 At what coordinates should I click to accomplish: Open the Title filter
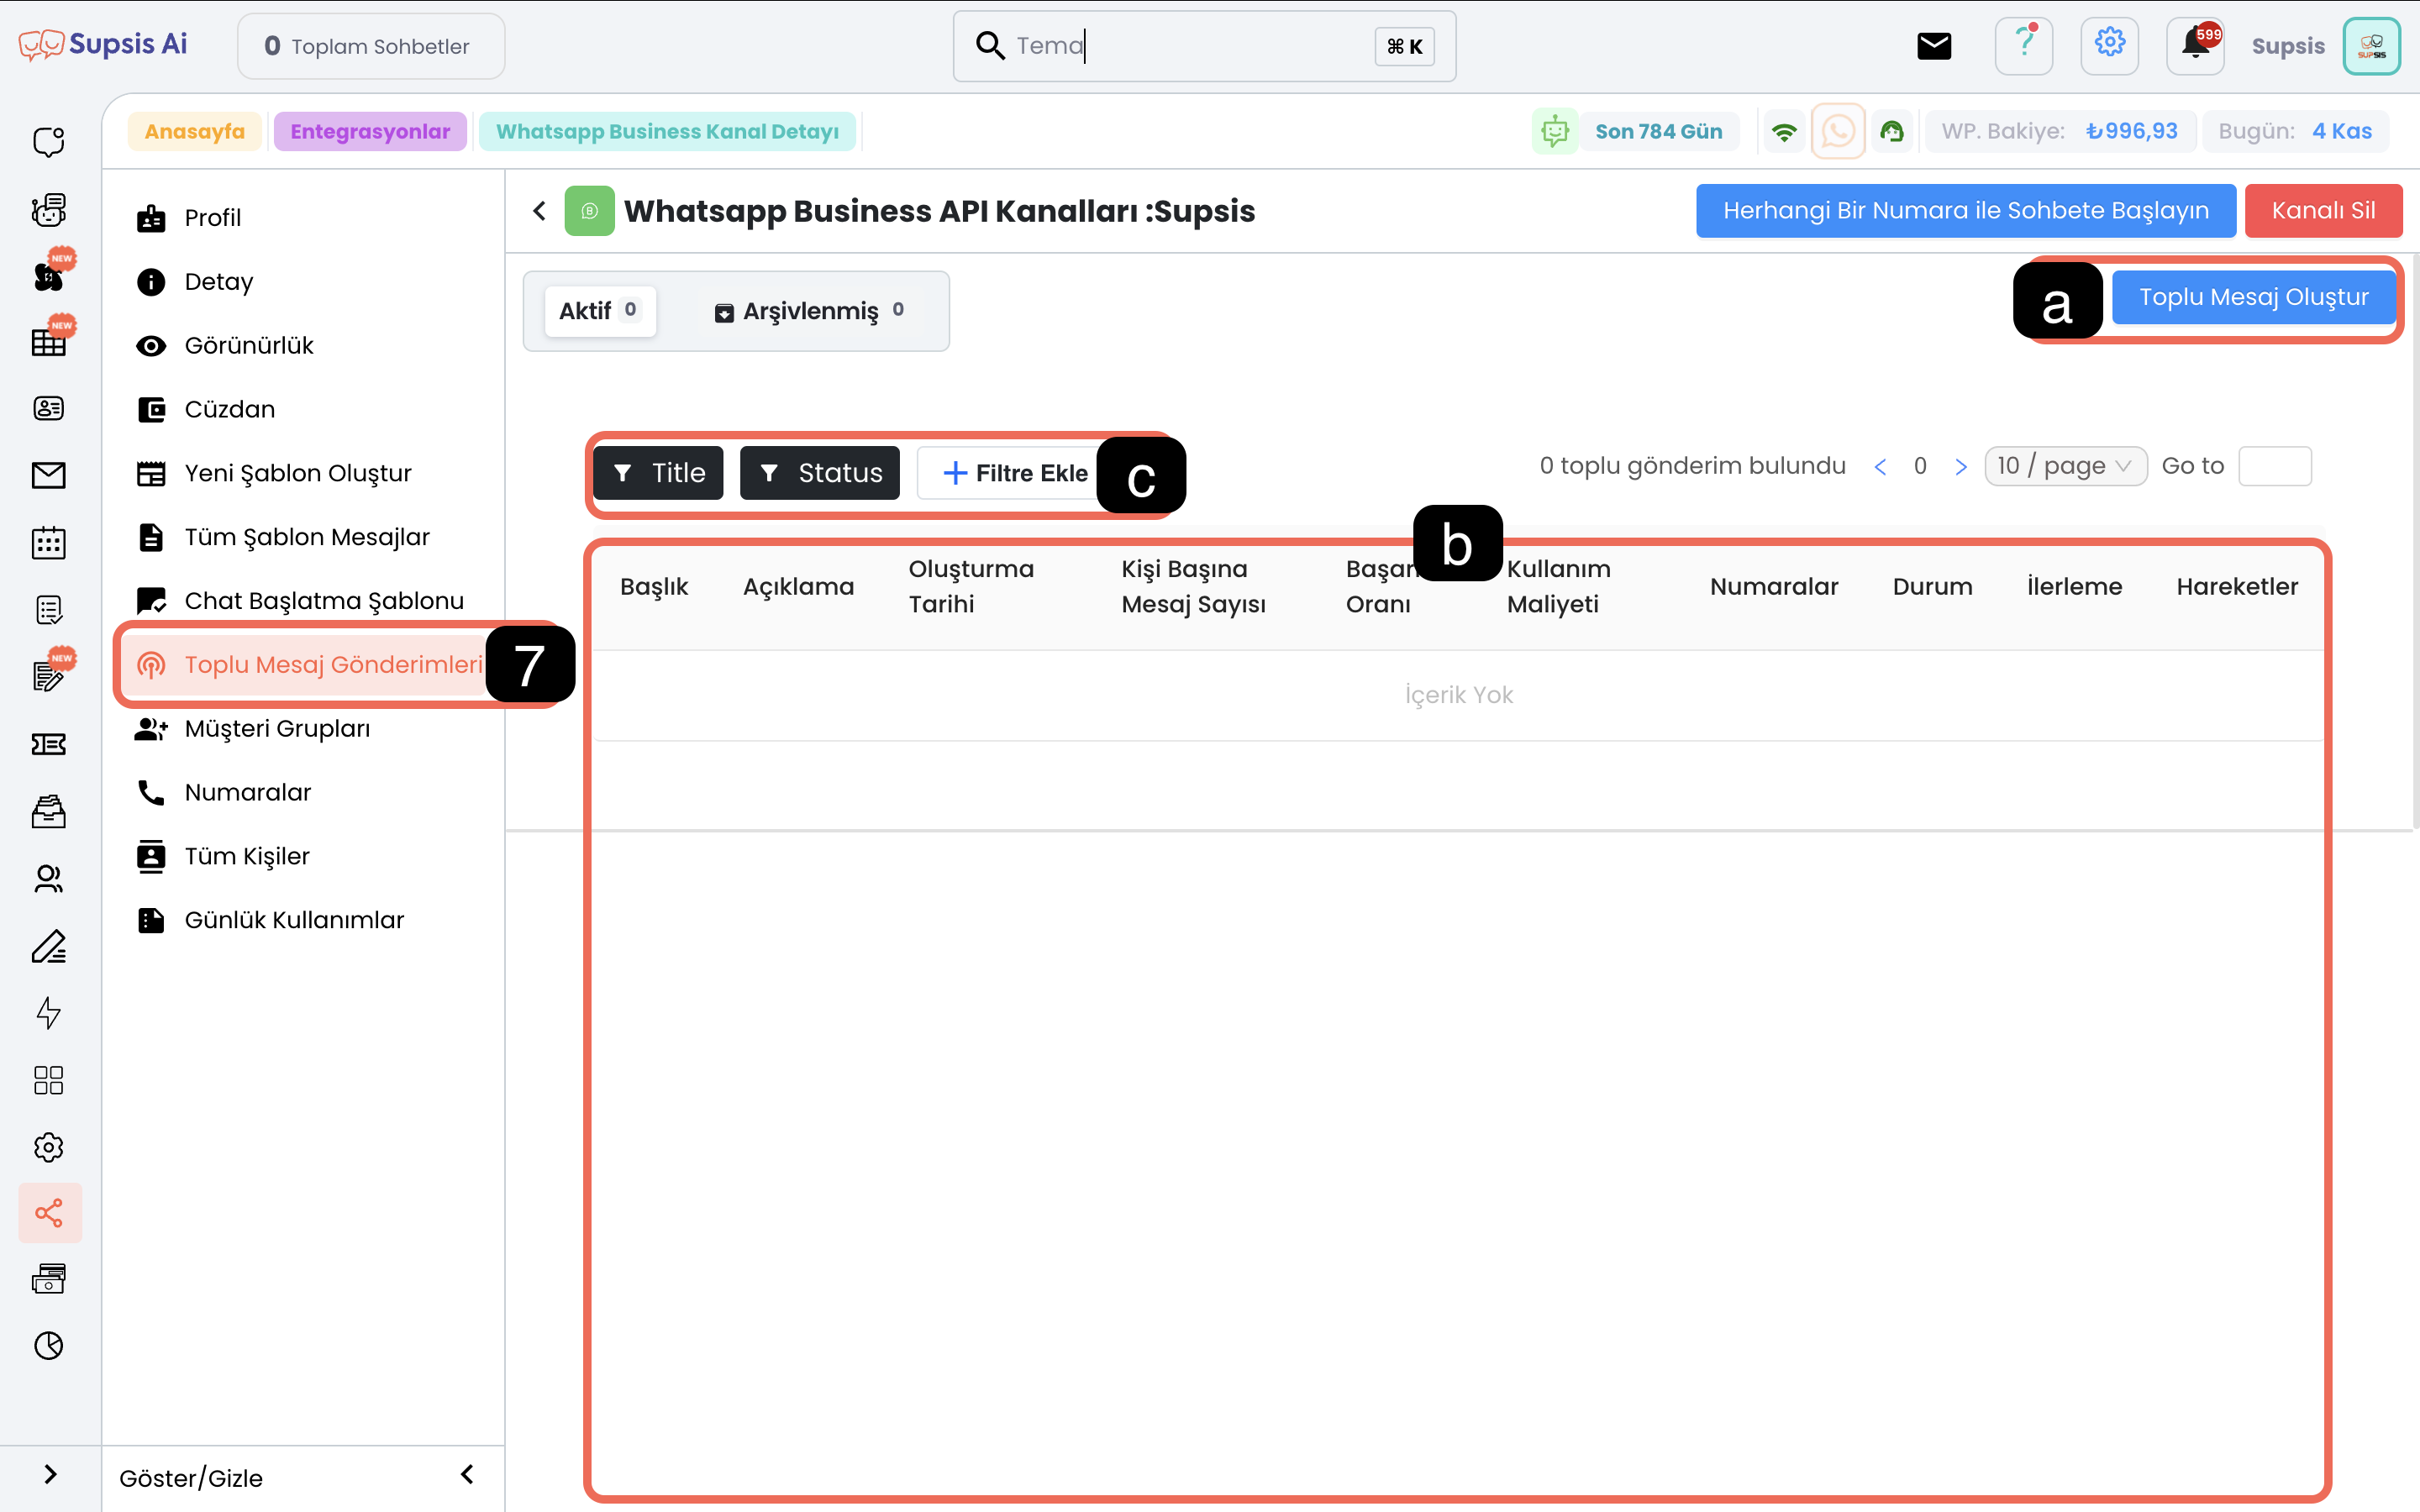[x=658, y=473]
